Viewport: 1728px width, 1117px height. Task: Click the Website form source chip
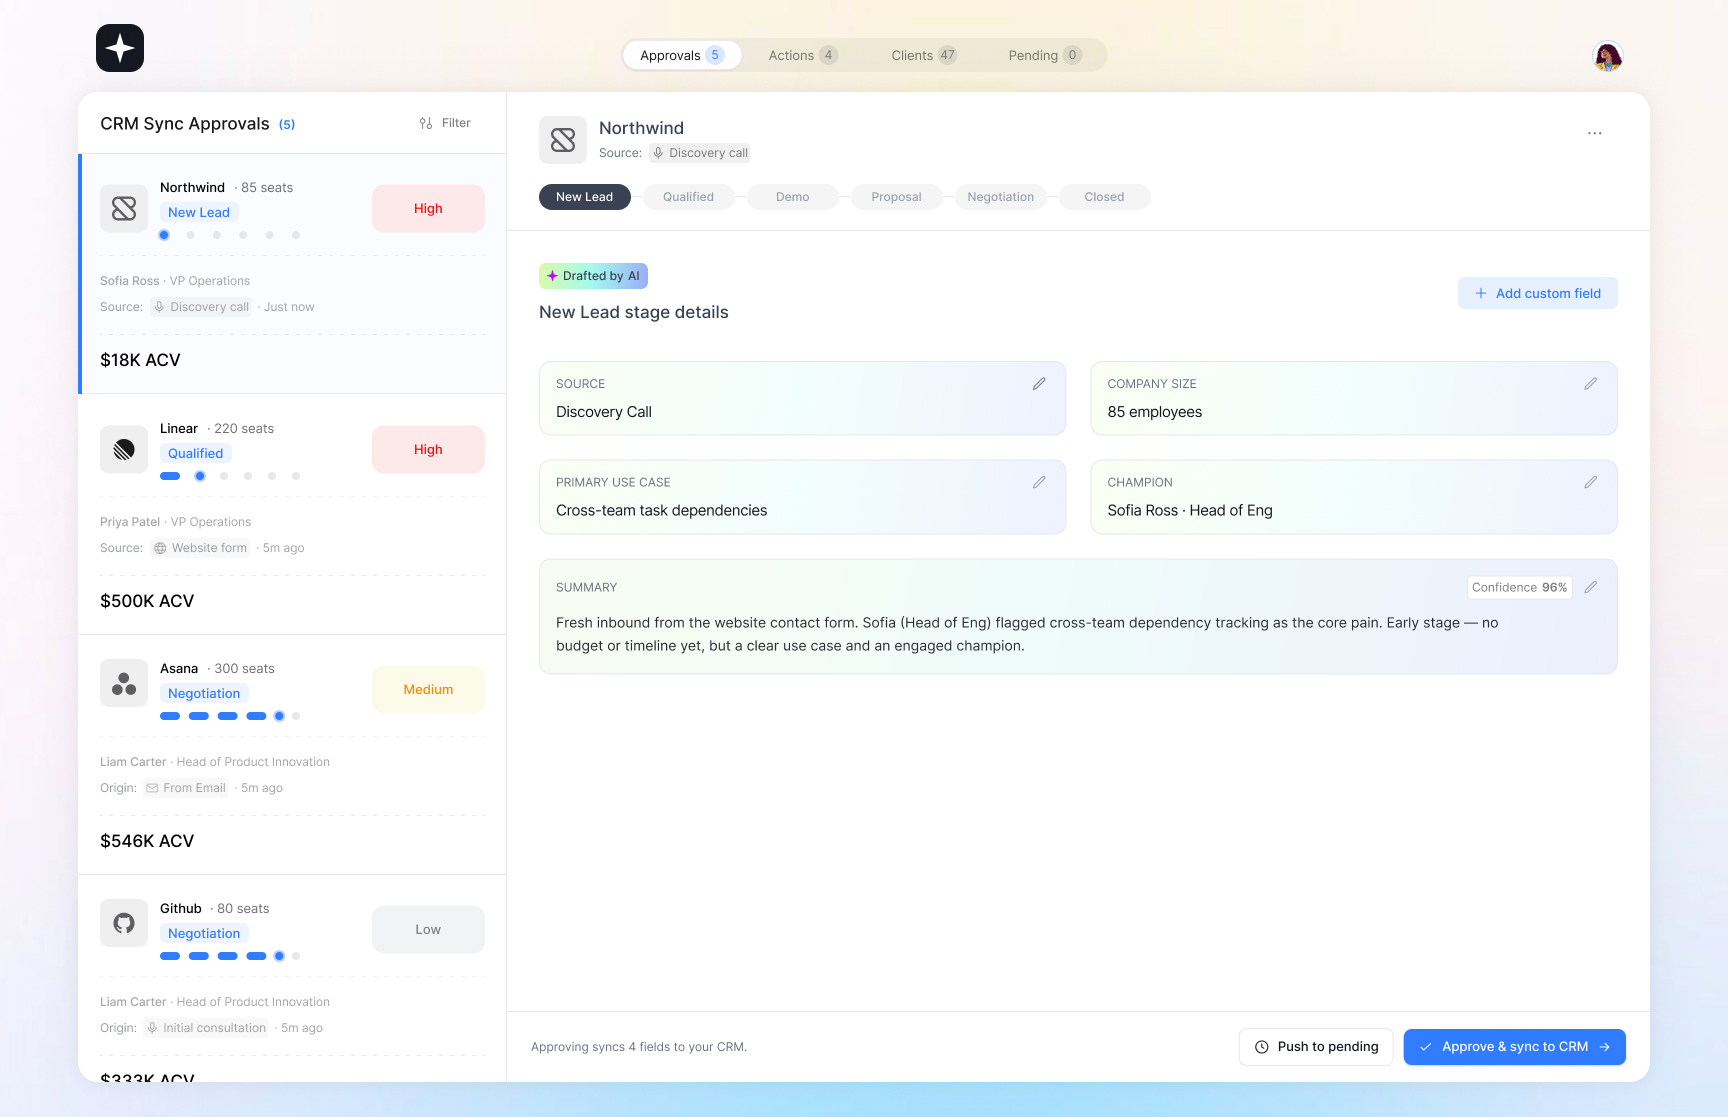tap(200, 548)
